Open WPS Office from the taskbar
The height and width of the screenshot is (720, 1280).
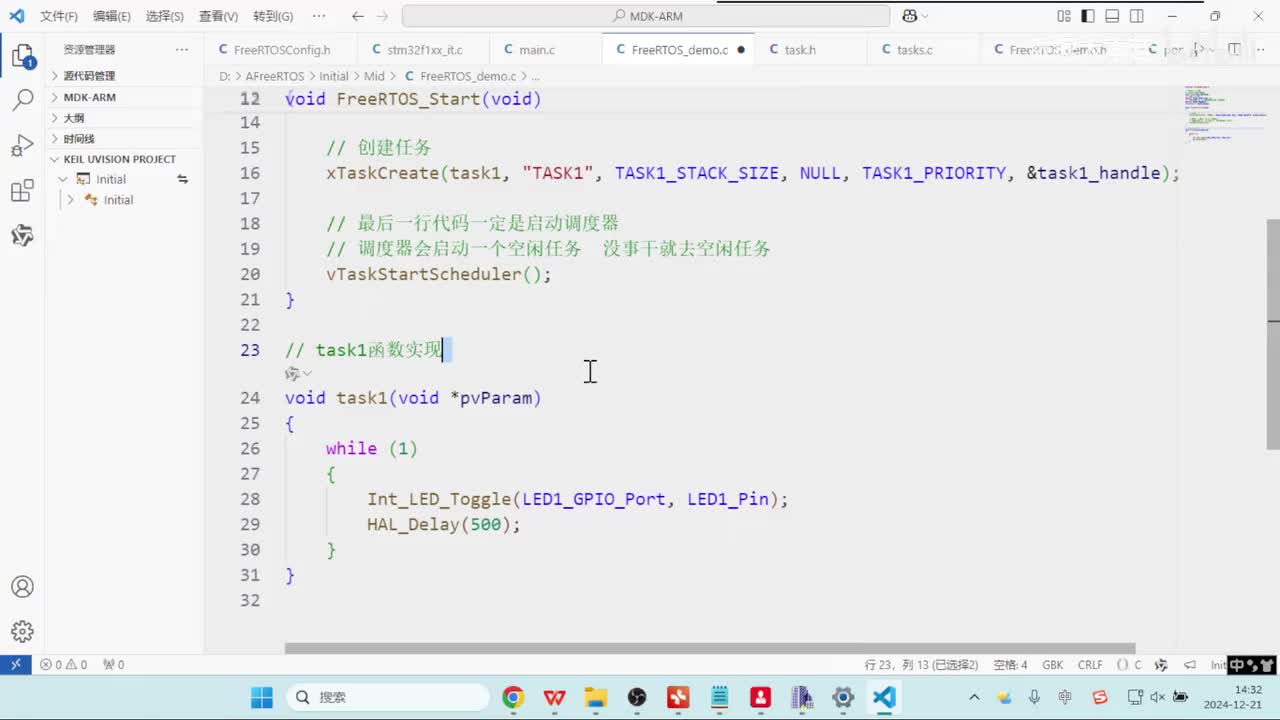point(554,697)
